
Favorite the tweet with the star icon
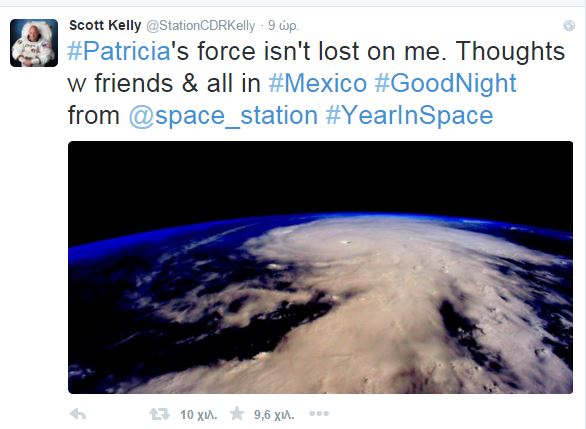tap(237, 414)
